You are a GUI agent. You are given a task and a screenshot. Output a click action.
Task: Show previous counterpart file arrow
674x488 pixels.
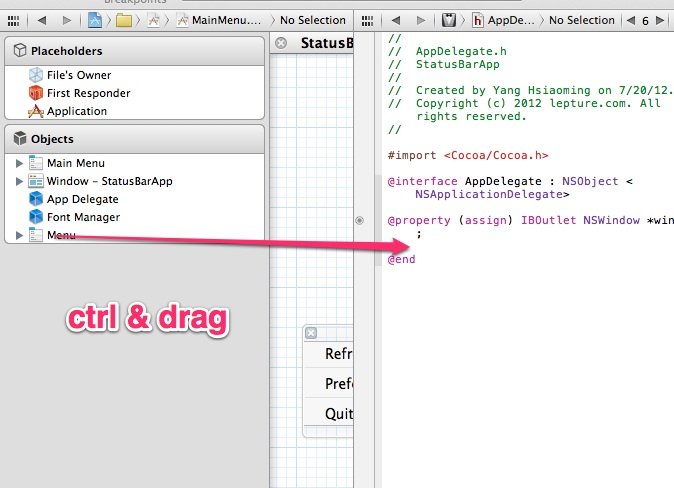click(631, 20)
